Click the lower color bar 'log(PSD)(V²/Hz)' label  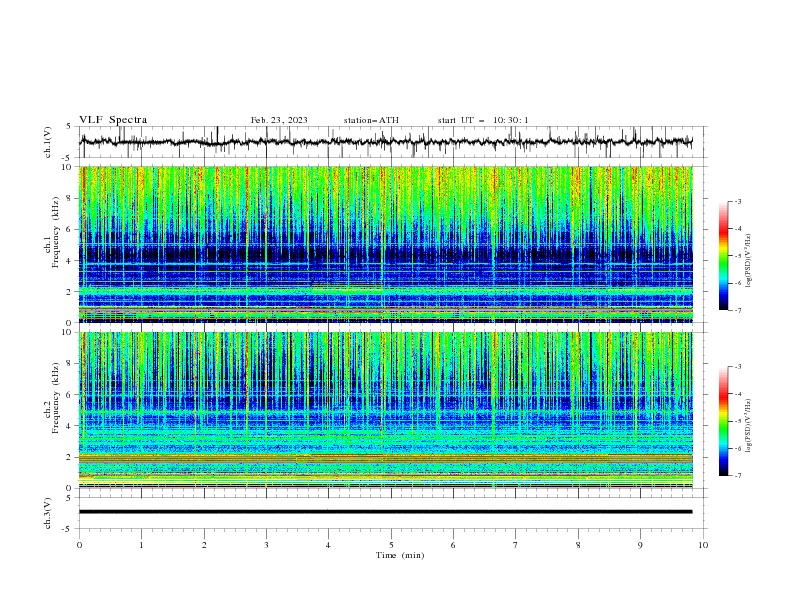[x=748, y=426]
